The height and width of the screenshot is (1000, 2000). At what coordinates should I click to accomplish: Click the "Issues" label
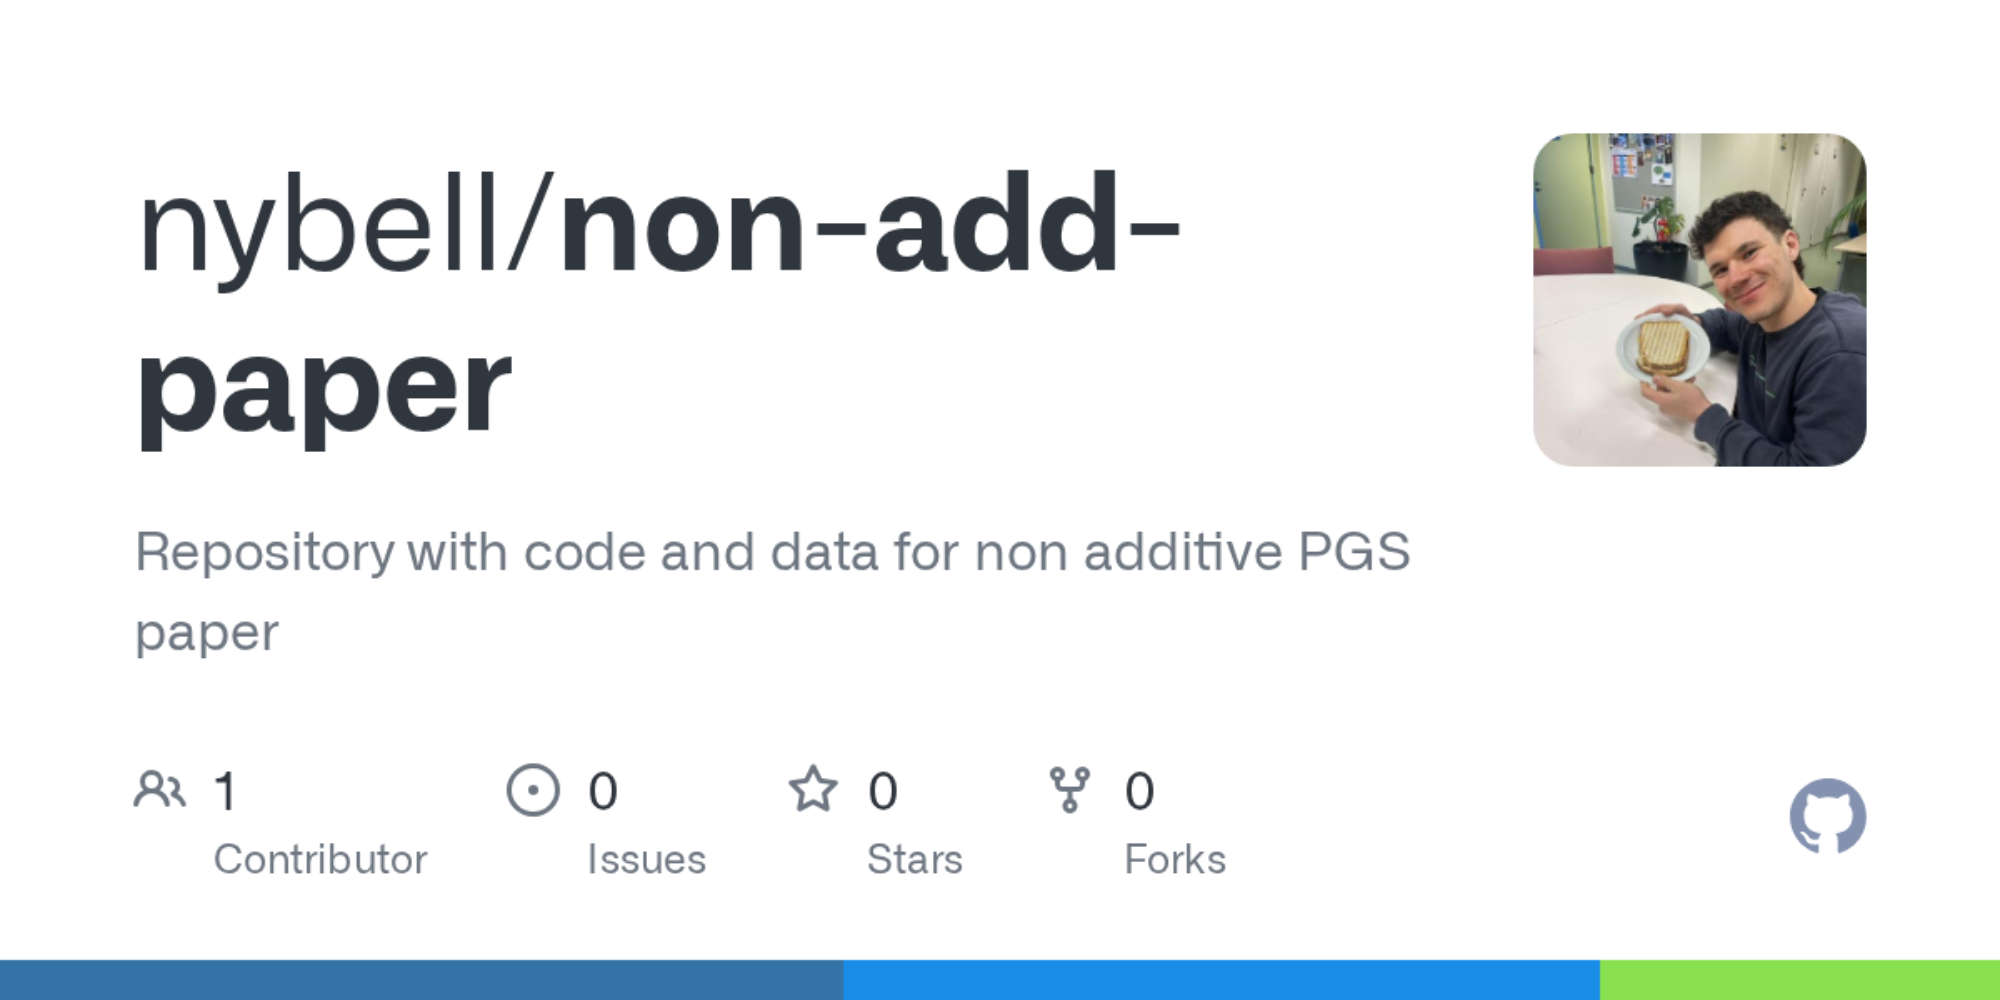[646, 859]
